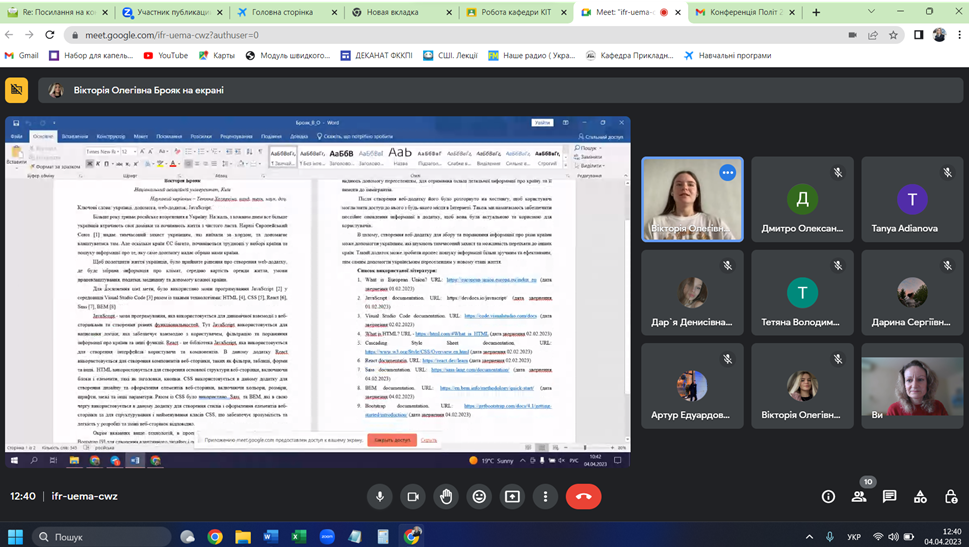This screenshot has width=969, height=547.
Task: Switch to Головна сторінка browser tab
Action: (x=283, y=12)
